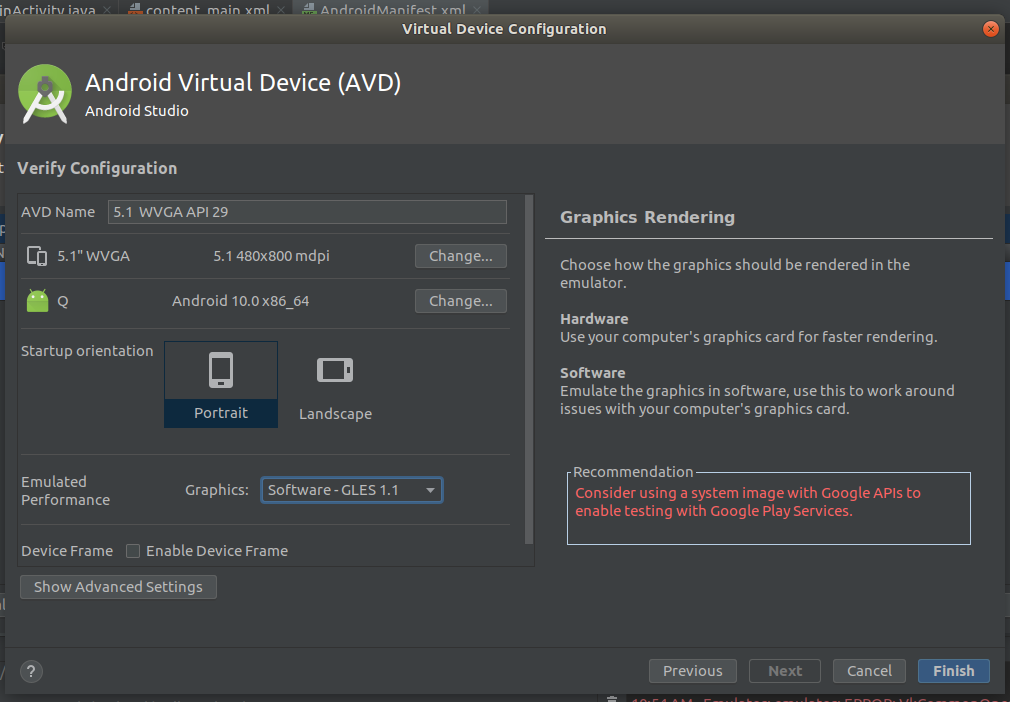Viewport: 1010px width, 702px height.
Task: Close the Virtual Device Configuration window
Action: tap(991, 29)
